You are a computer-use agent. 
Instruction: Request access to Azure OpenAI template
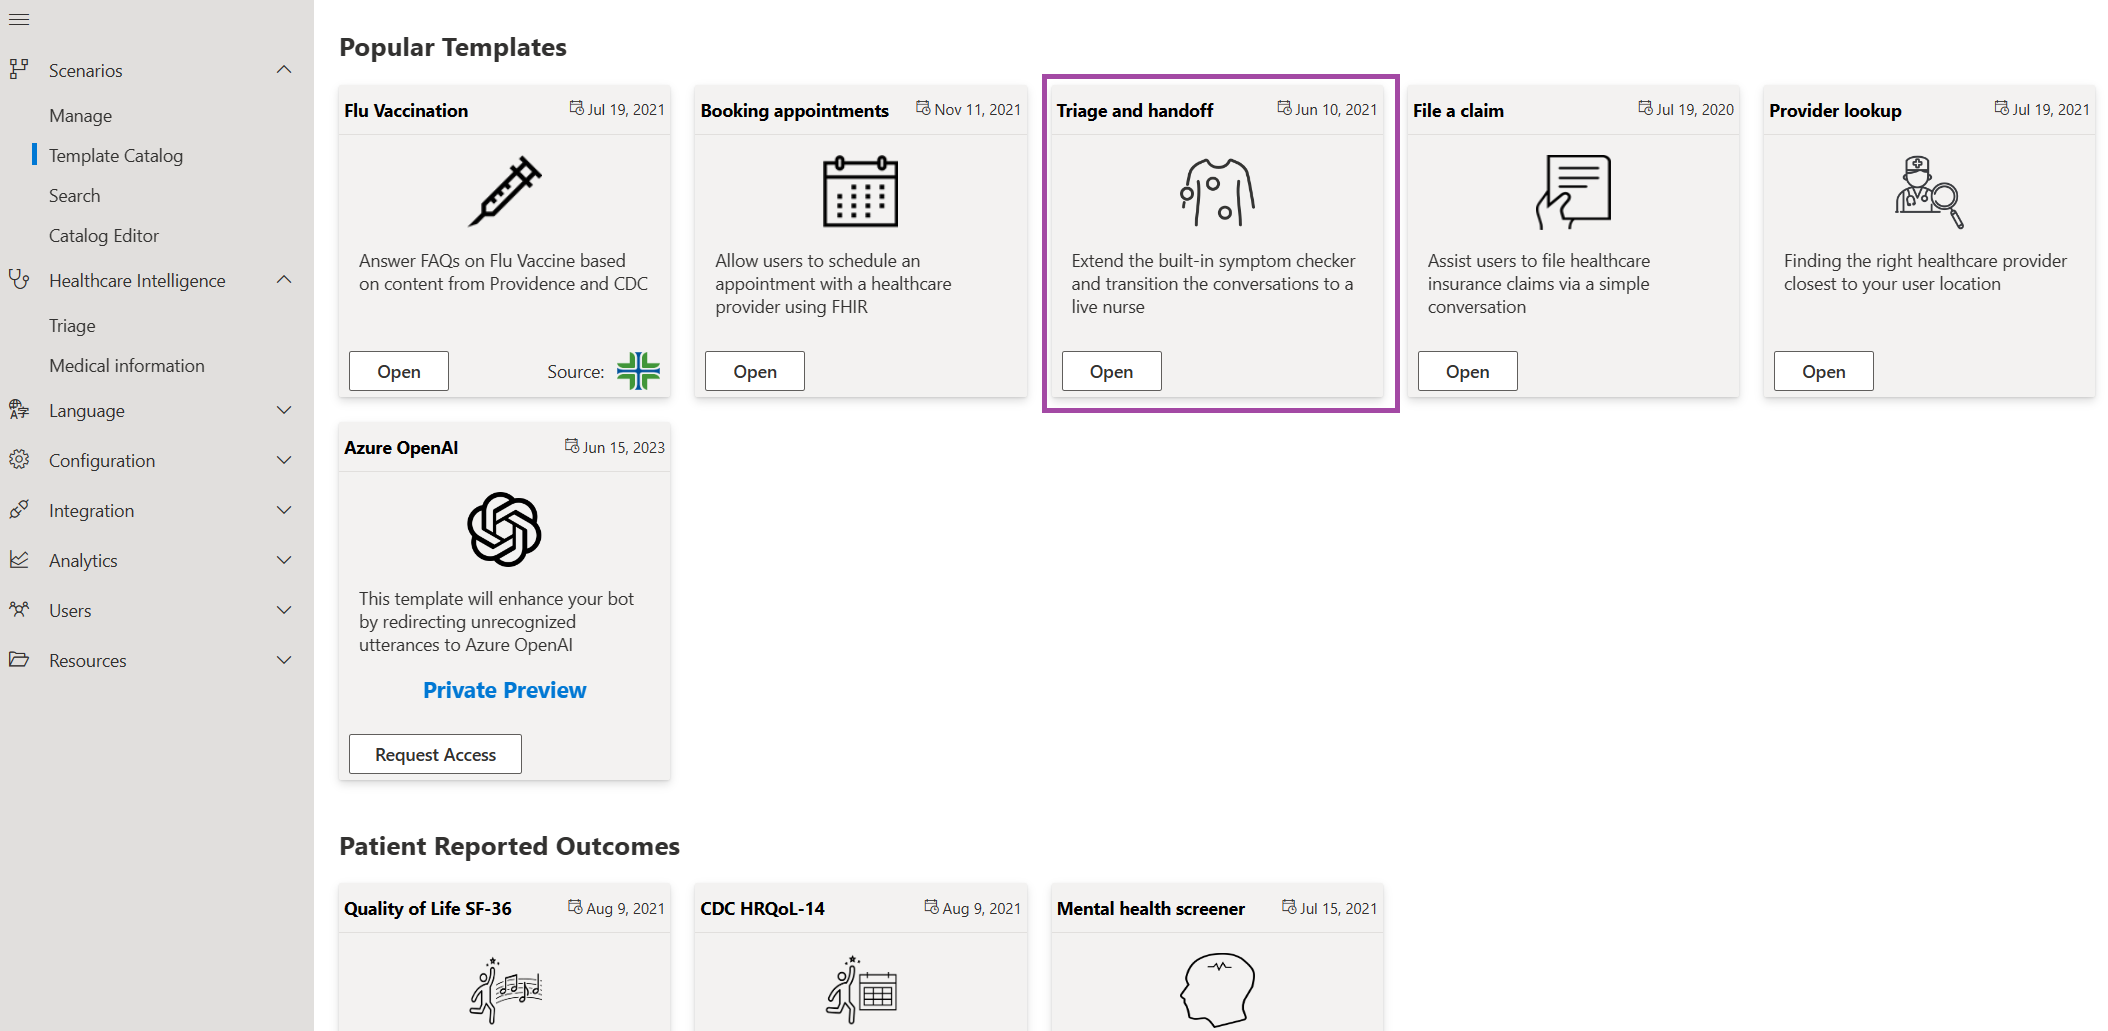(434, 753)
